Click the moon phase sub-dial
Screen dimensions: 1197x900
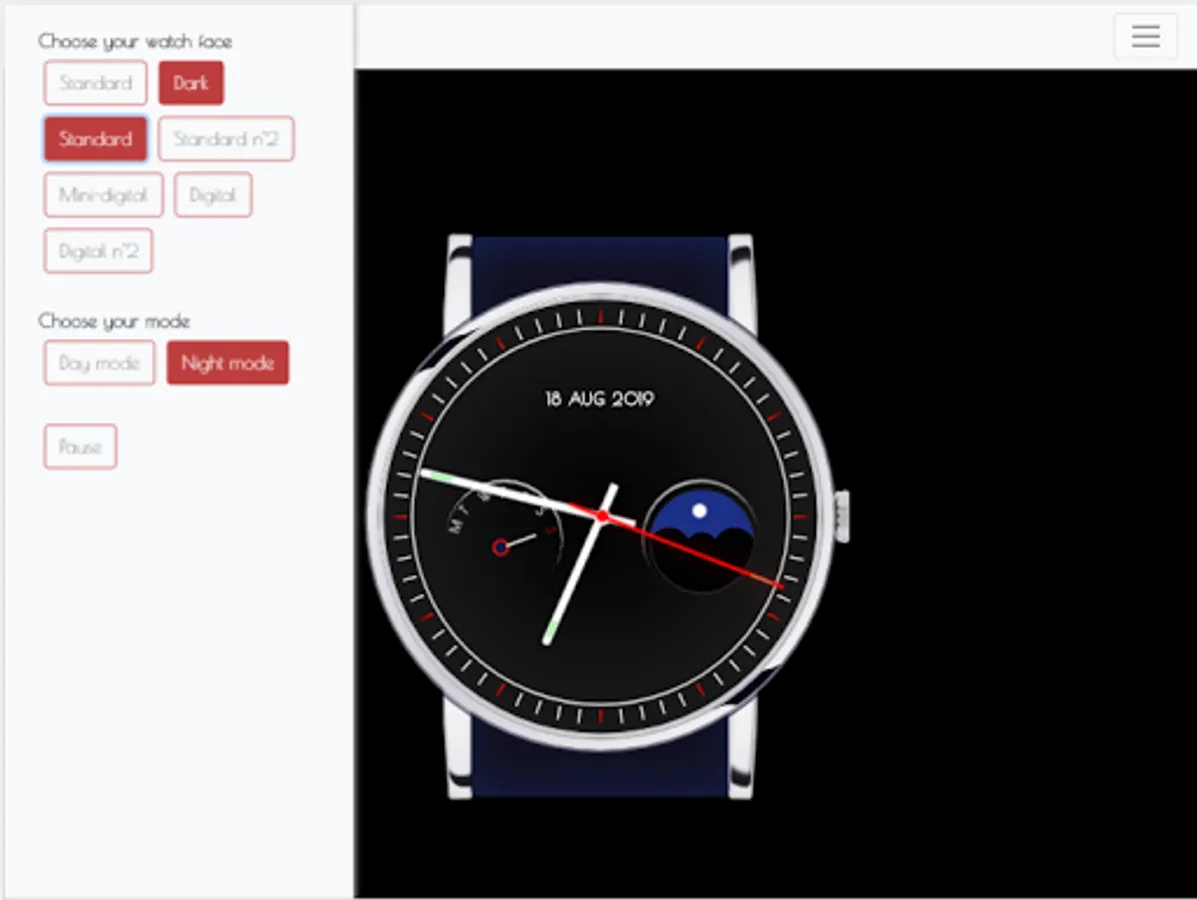[700, 536]
